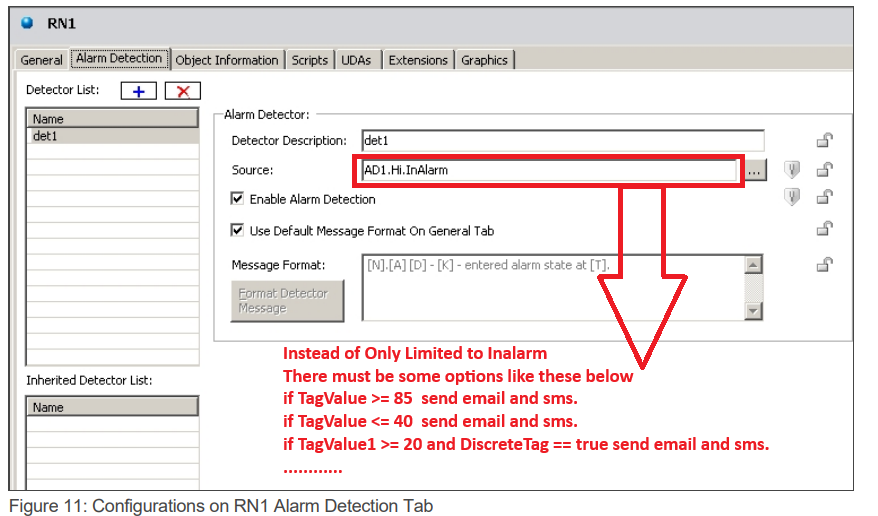Delete detector using red X button
This screenshot has height=516, width=878.
point(182,91)
